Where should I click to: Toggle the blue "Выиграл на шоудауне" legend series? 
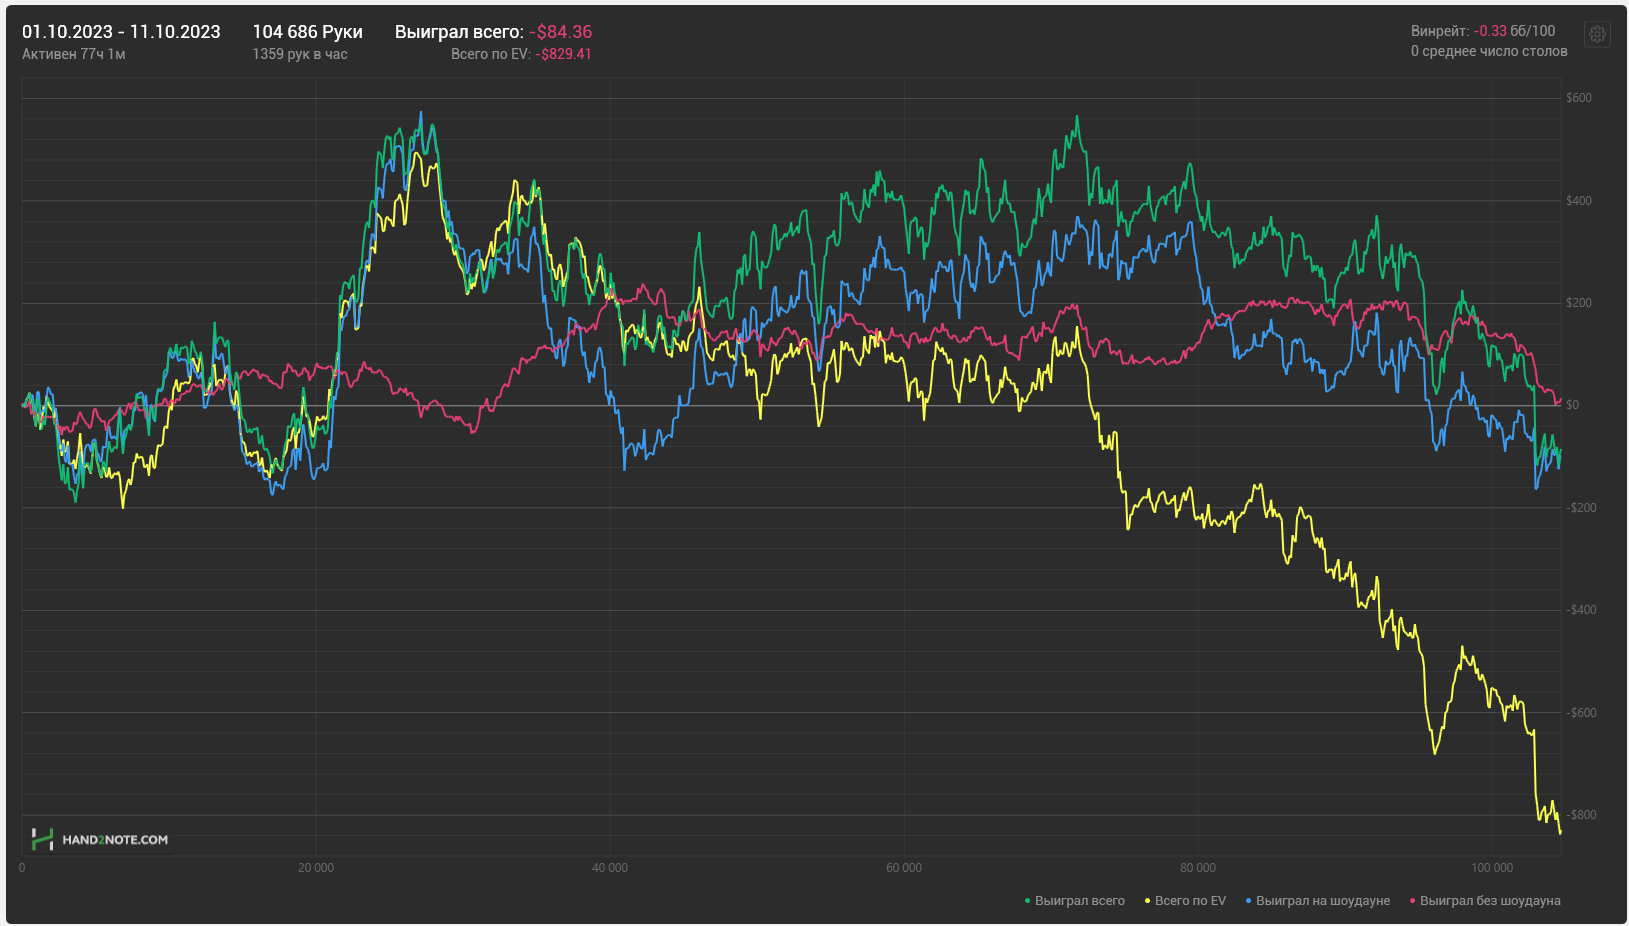(x=1318, y=901)
